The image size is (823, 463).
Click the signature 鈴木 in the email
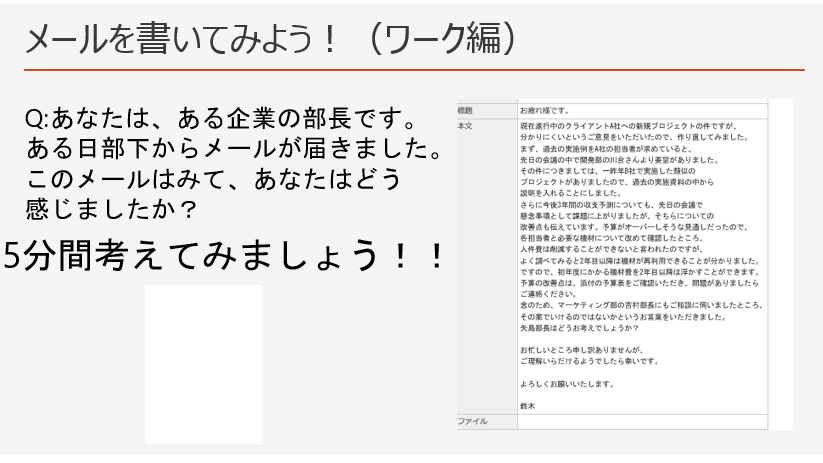528,405
